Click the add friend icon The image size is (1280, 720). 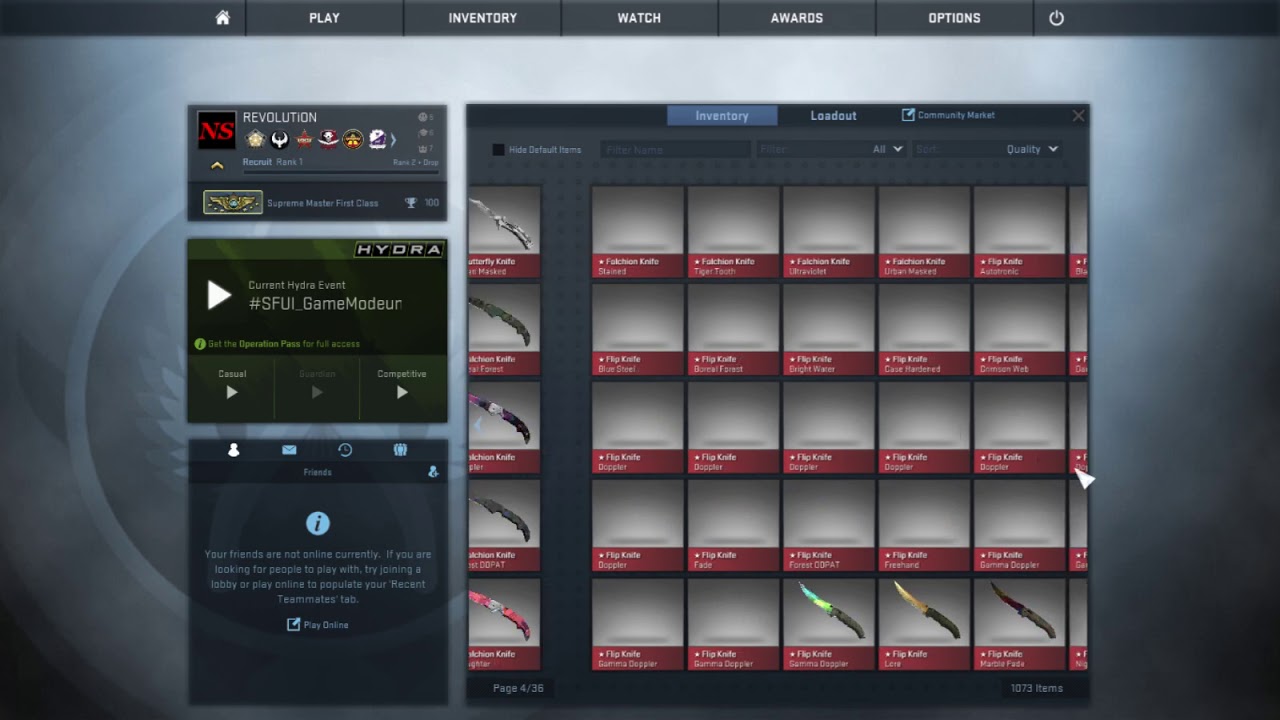(x=433, y=472)
